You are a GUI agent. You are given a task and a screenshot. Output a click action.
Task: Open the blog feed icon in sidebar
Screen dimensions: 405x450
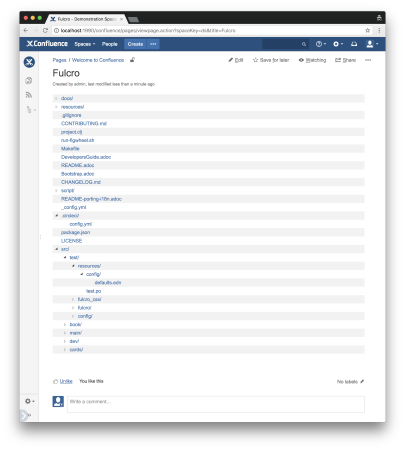click(29, 95)
